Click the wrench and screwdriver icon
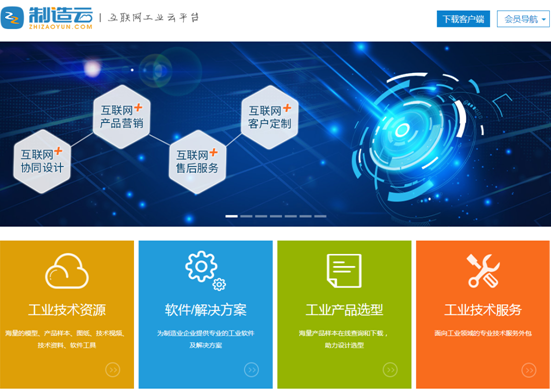 pyautogui.click(x=483, y=271)
